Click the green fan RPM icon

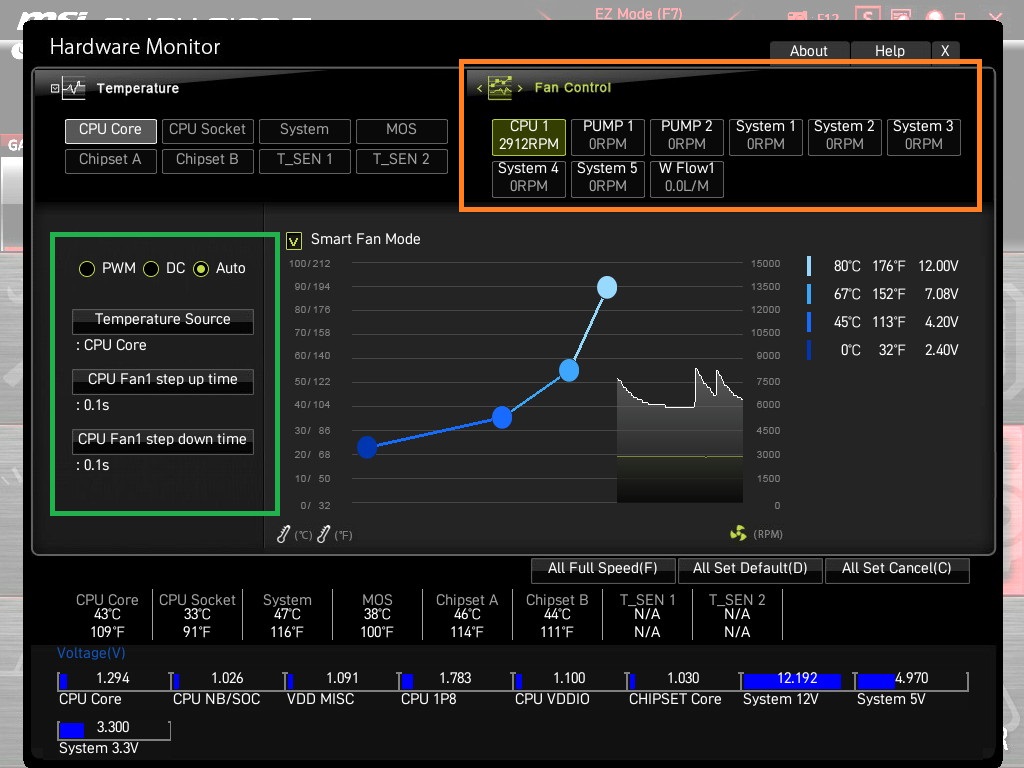[738, 534]
